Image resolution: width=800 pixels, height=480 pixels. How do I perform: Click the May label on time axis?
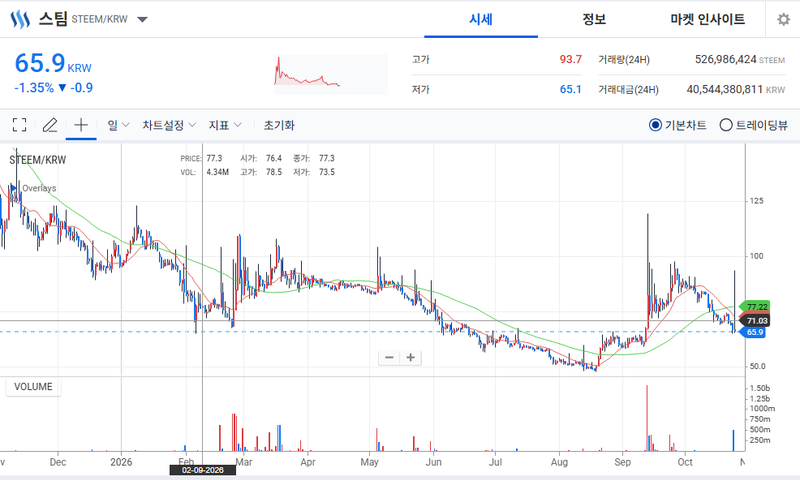(x=369, y=462)
